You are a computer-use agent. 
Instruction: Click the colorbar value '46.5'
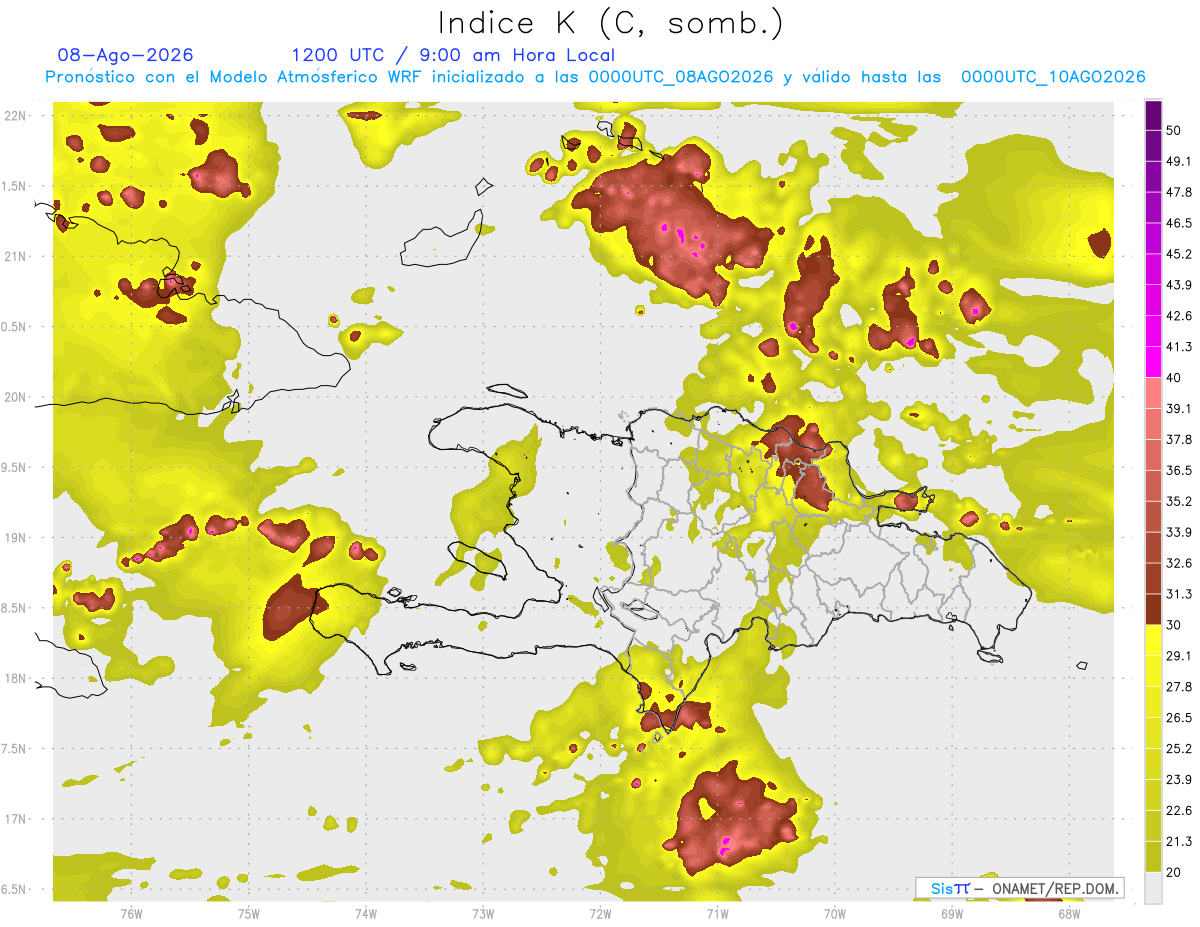click(x=1179, y=223)
